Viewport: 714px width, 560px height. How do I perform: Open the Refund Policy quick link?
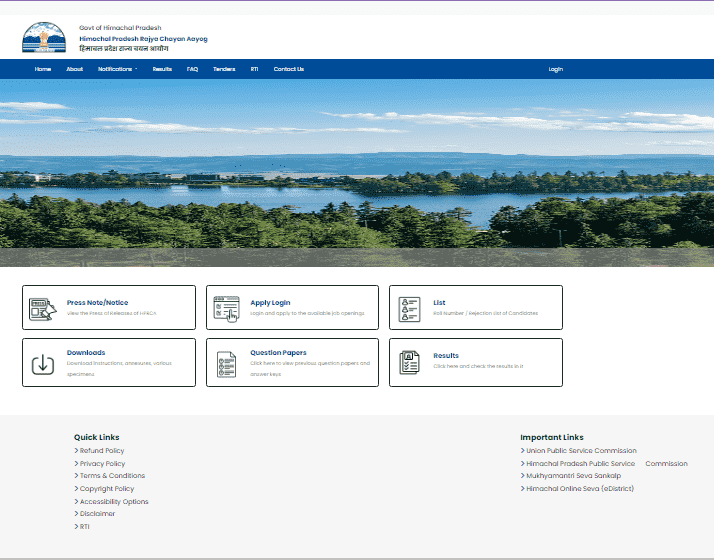(x=102, y=451)
